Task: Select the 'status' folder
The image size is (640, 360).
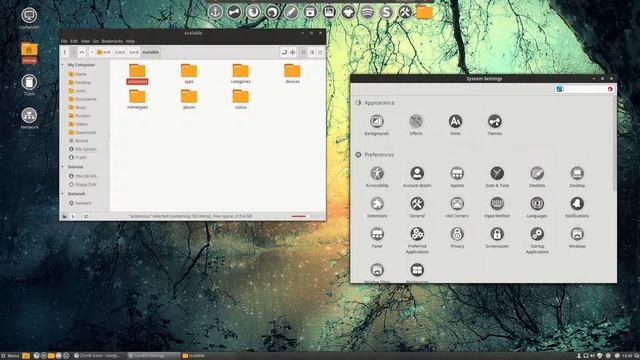Action: coord(240,99)
